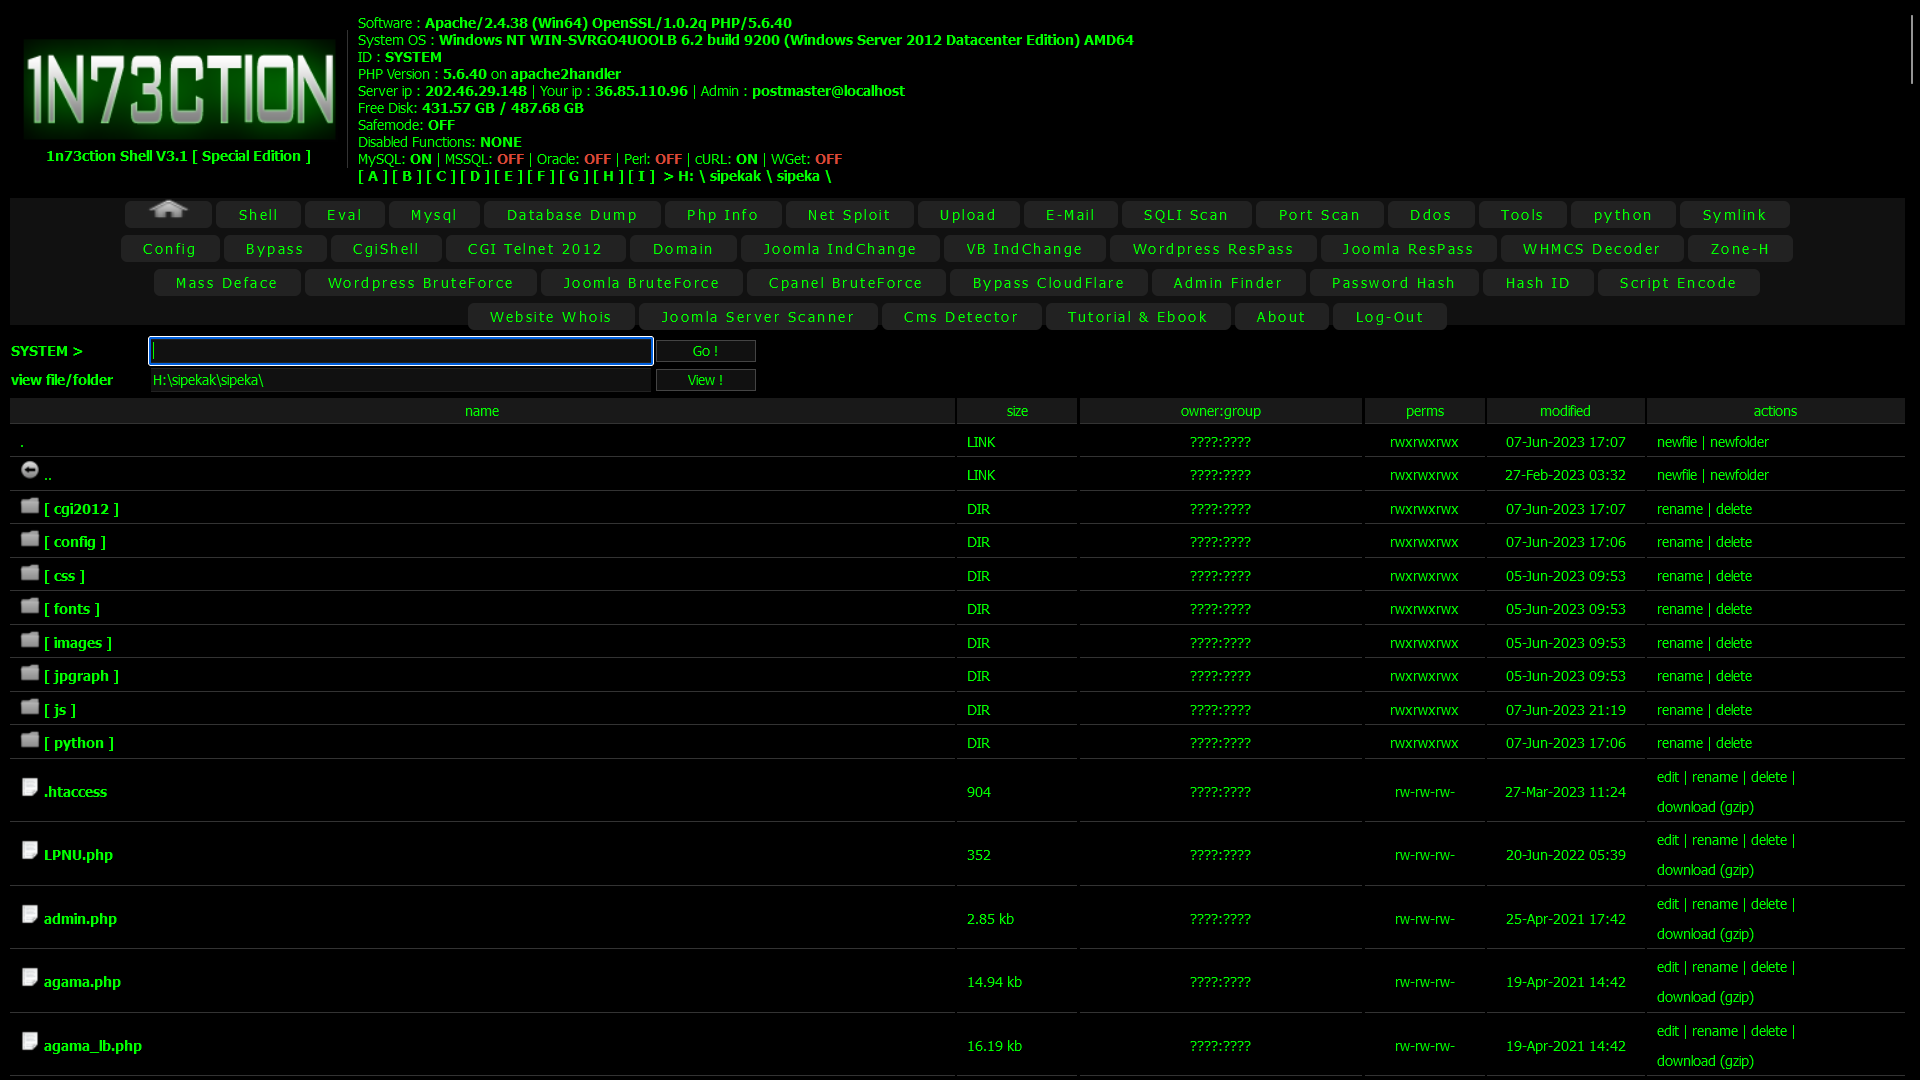Open Mass Deface menu item
Image resolution: width=1920 pixels, height=1080 pixels.
point(227,283)
